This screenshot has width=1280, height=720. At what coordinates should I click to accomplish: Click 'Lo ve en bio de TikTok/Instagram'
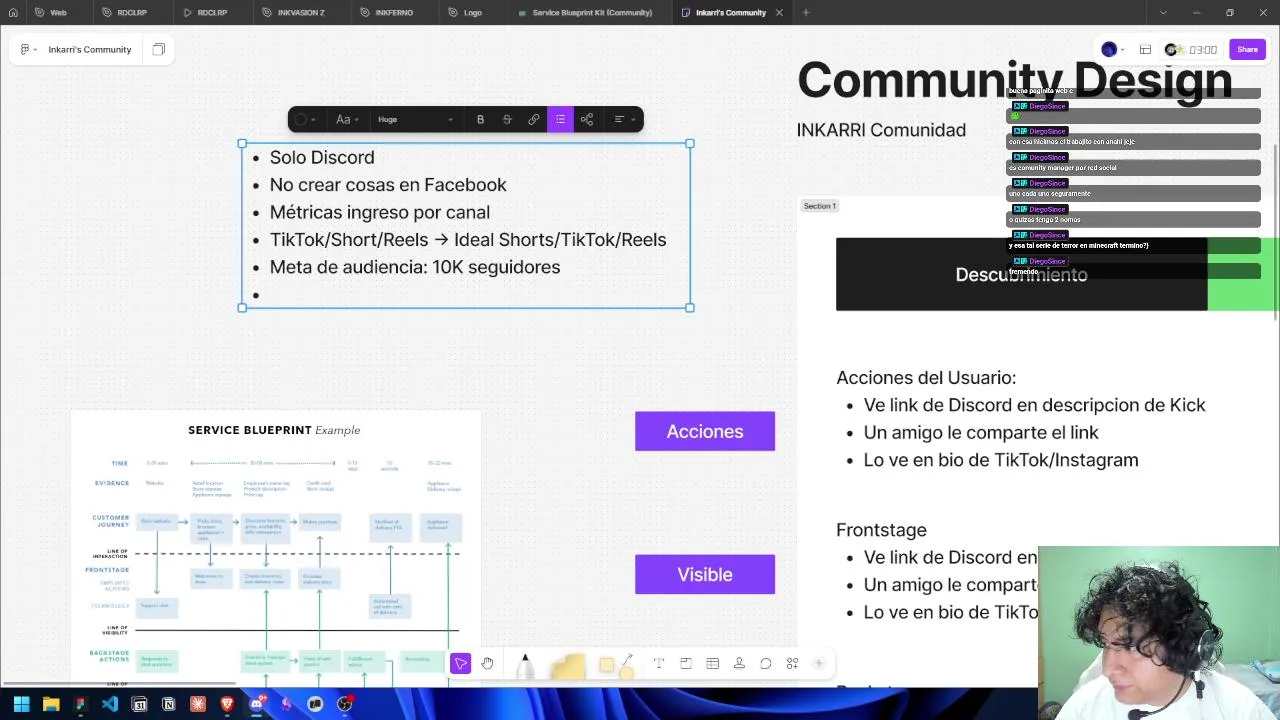tap(1001, 460)
